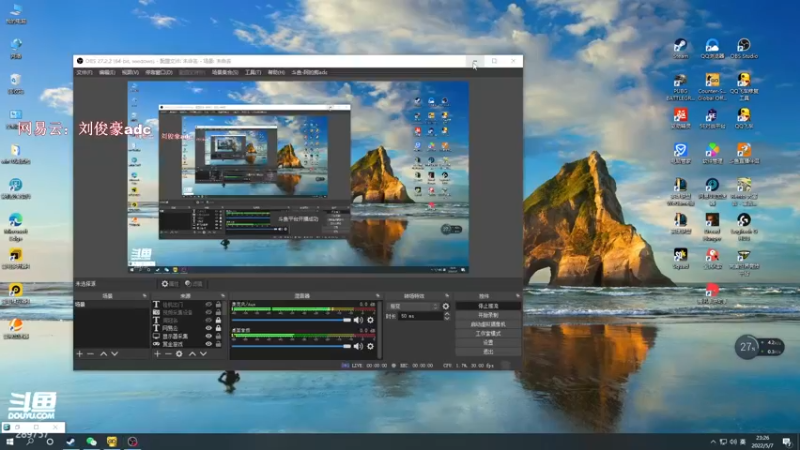Pop out the audio Mixer dock
Image resolution: width=800 pixels, height=450 pixels.
point(378,296)
